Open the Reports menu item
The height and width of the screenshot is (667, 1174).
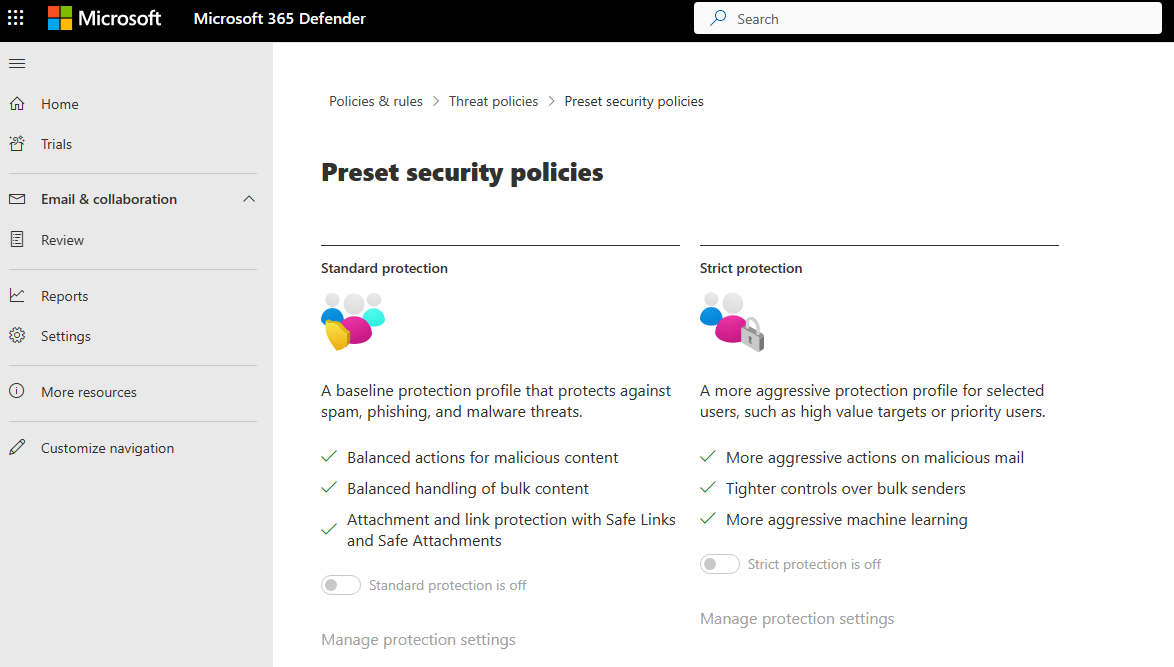point(64,296)
